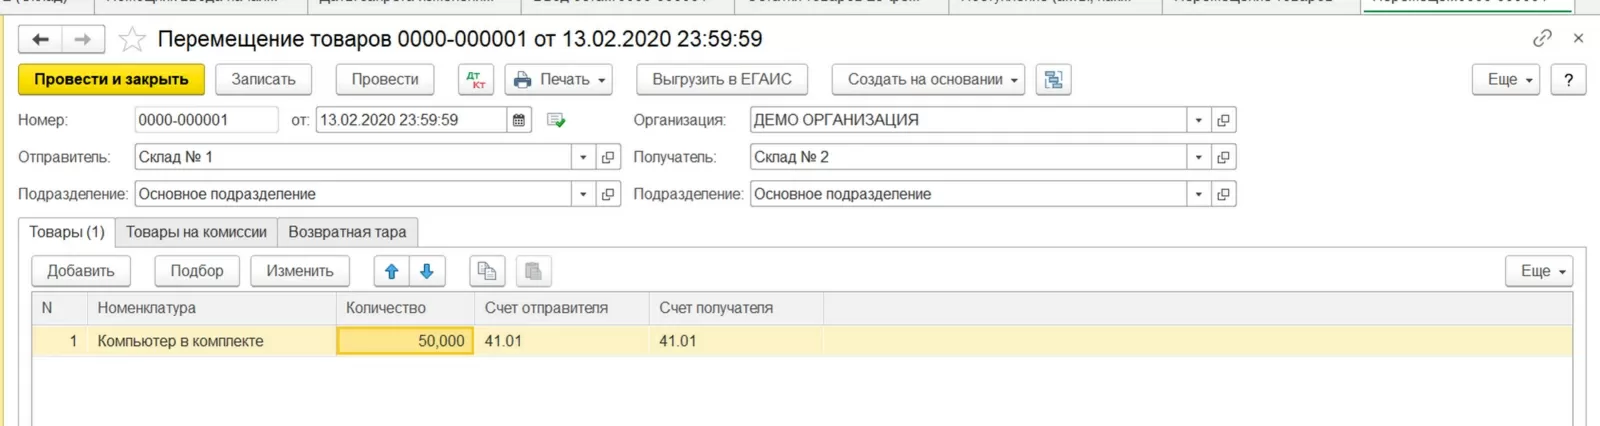The image size is (1600, 426).
Task: Add document to favorites with star
Action: click(132, 40)
